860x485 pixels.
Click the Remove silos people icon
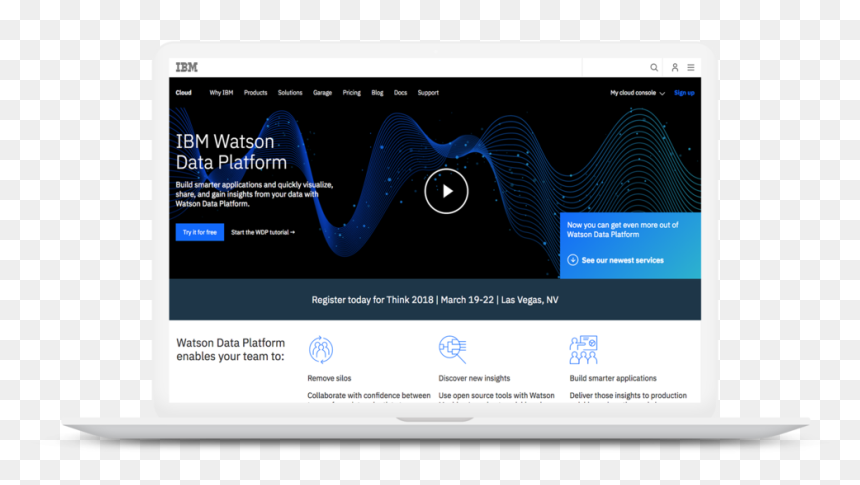pos(321,349)
